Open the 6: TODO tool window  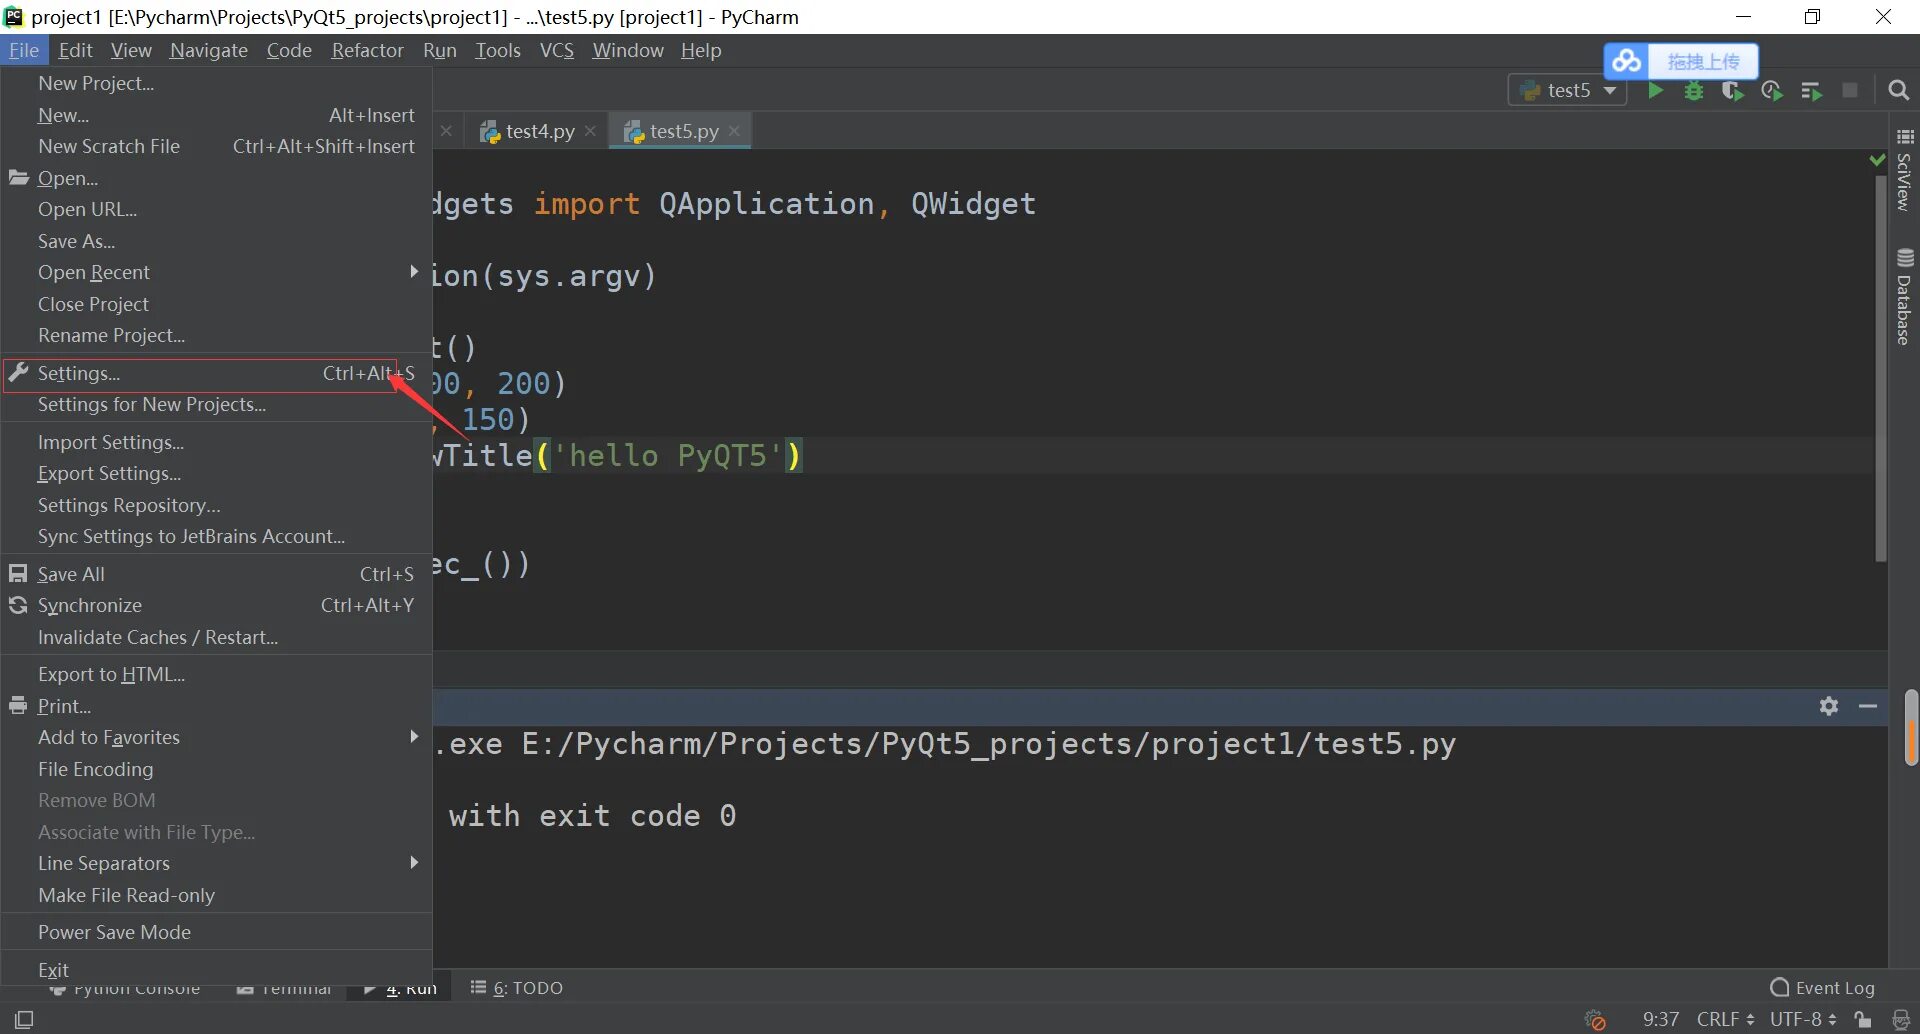pos(517,988)
